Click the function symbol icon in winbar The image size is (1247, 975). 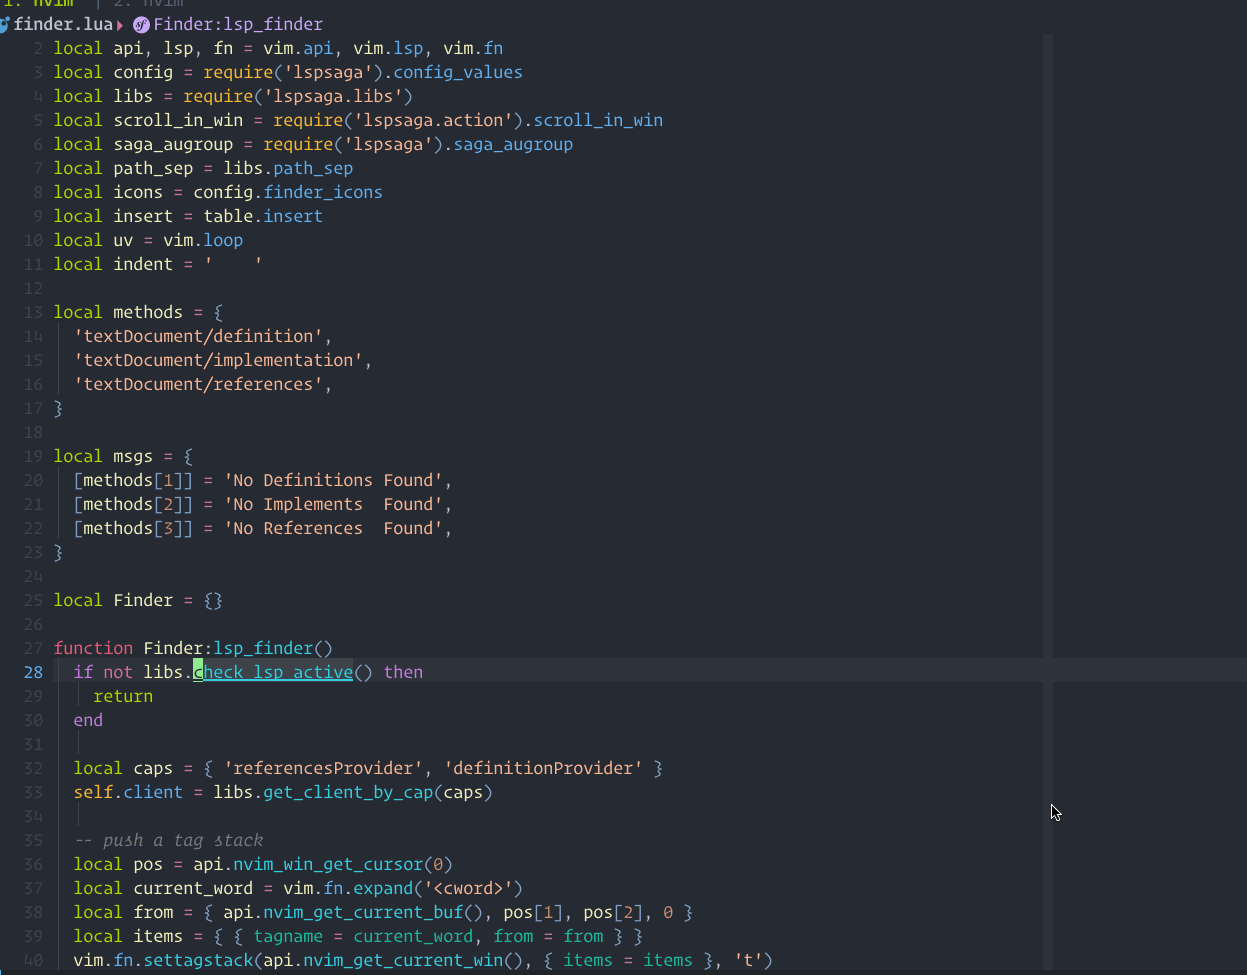[x=141, y=24]
